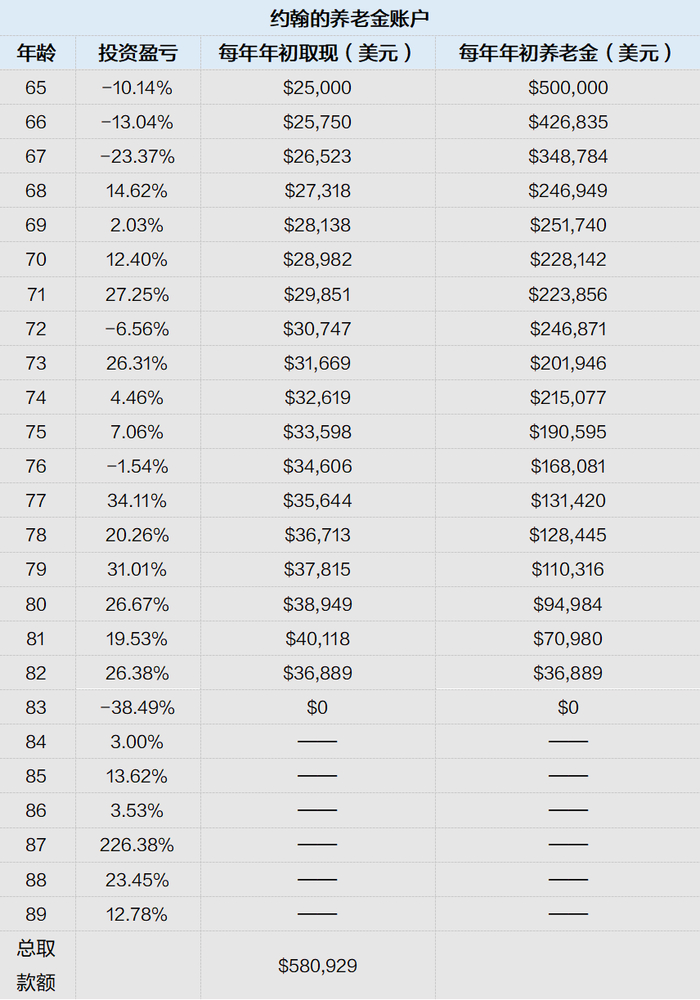Screen dimensions: 700x1000
Task: Select the $500,000 starting pension cell
Action: click(568, 88)
